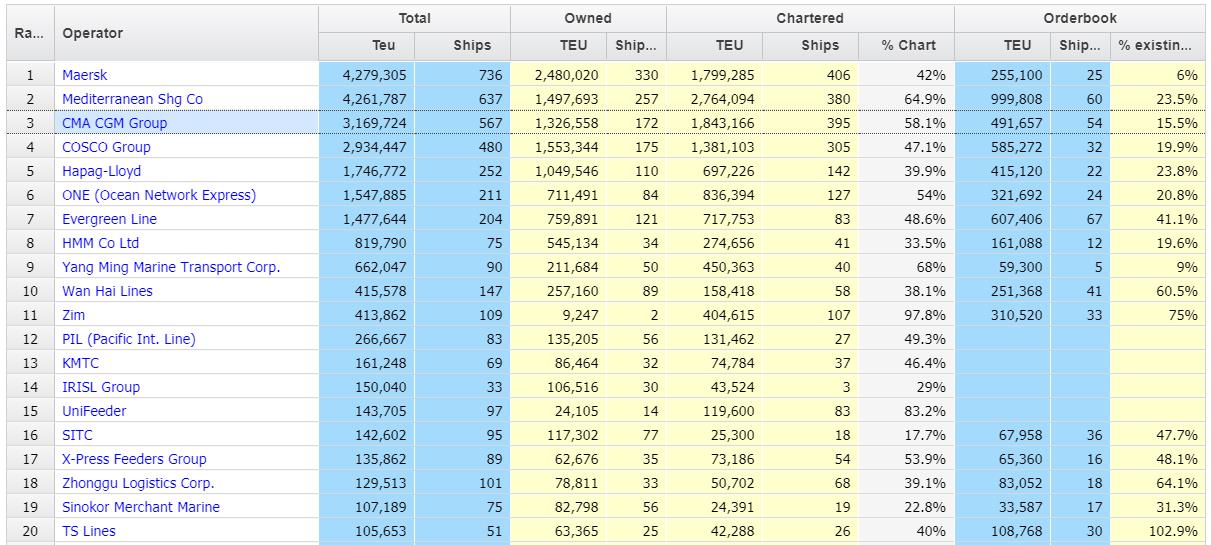This screenshot has height=545, width=1211.
Task: Open the CMA CGM Group link
Action: pyautogui.click(x=114, y=123)
